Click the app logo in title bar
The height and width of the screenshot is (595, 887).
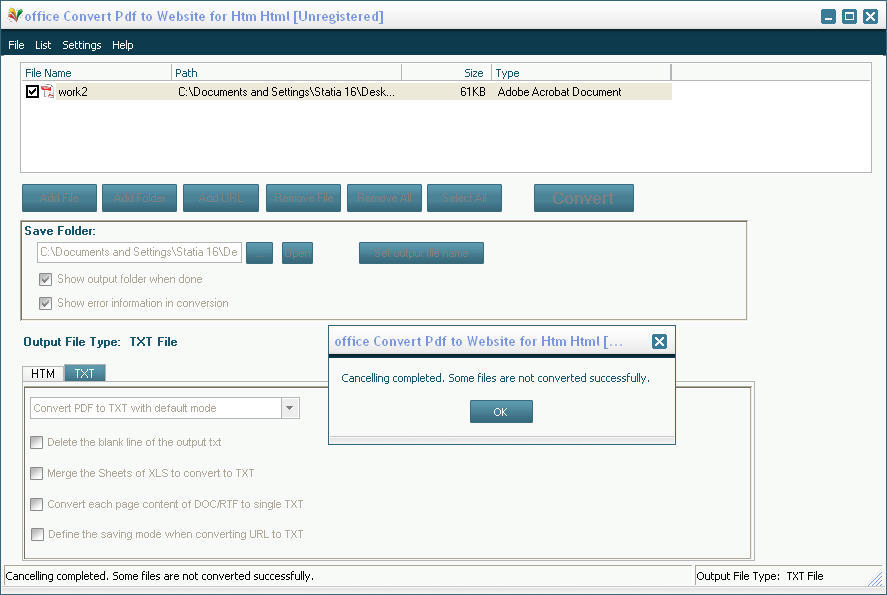tap(14, 16)
